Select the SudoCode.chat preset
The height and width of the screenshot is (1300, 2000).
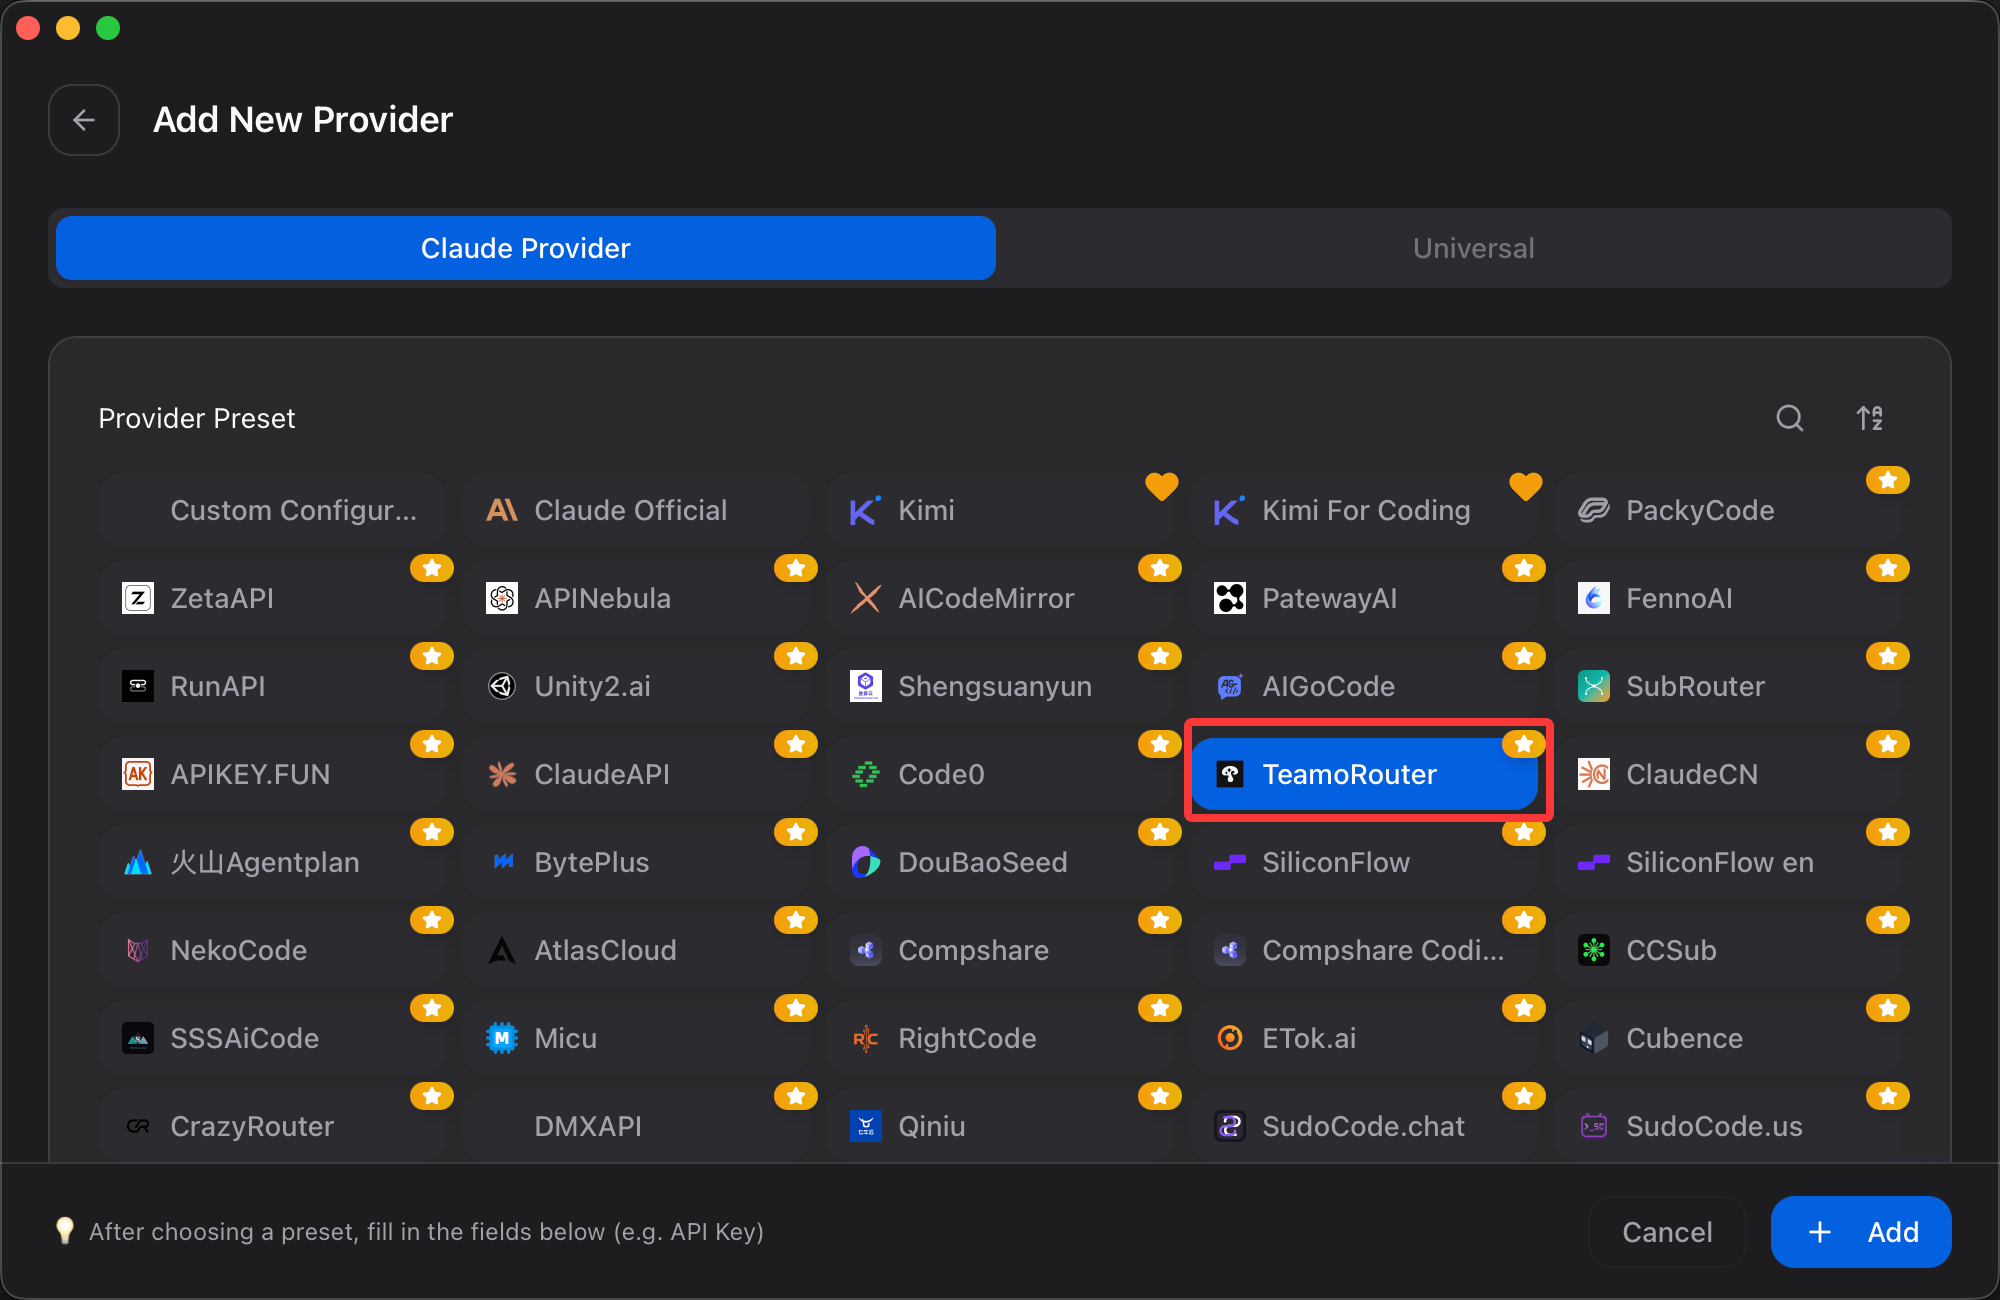pos(1364,1126)
